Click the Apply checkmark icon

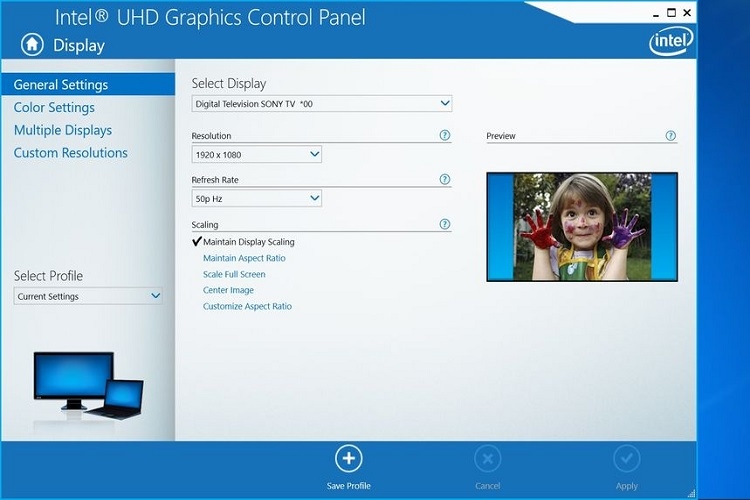click(x=627, y=459)
